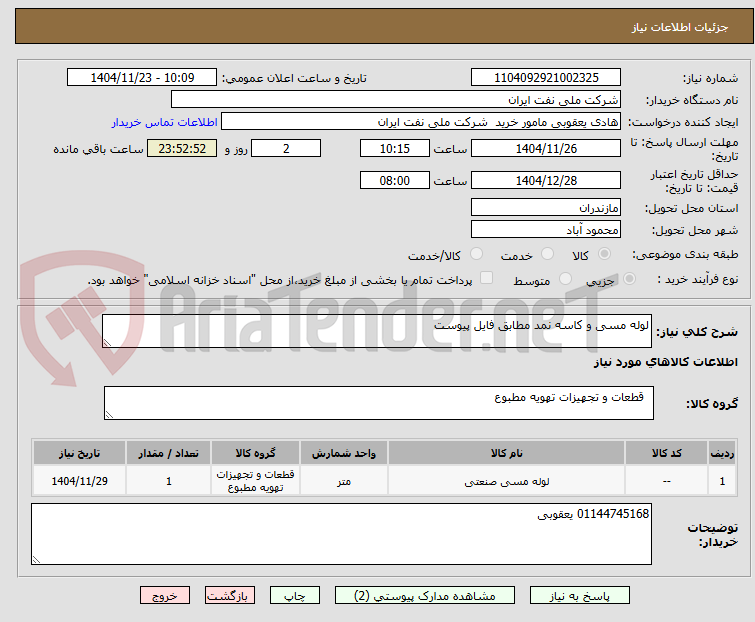Click the price validity date 1404/12/28

coord(546,181)
